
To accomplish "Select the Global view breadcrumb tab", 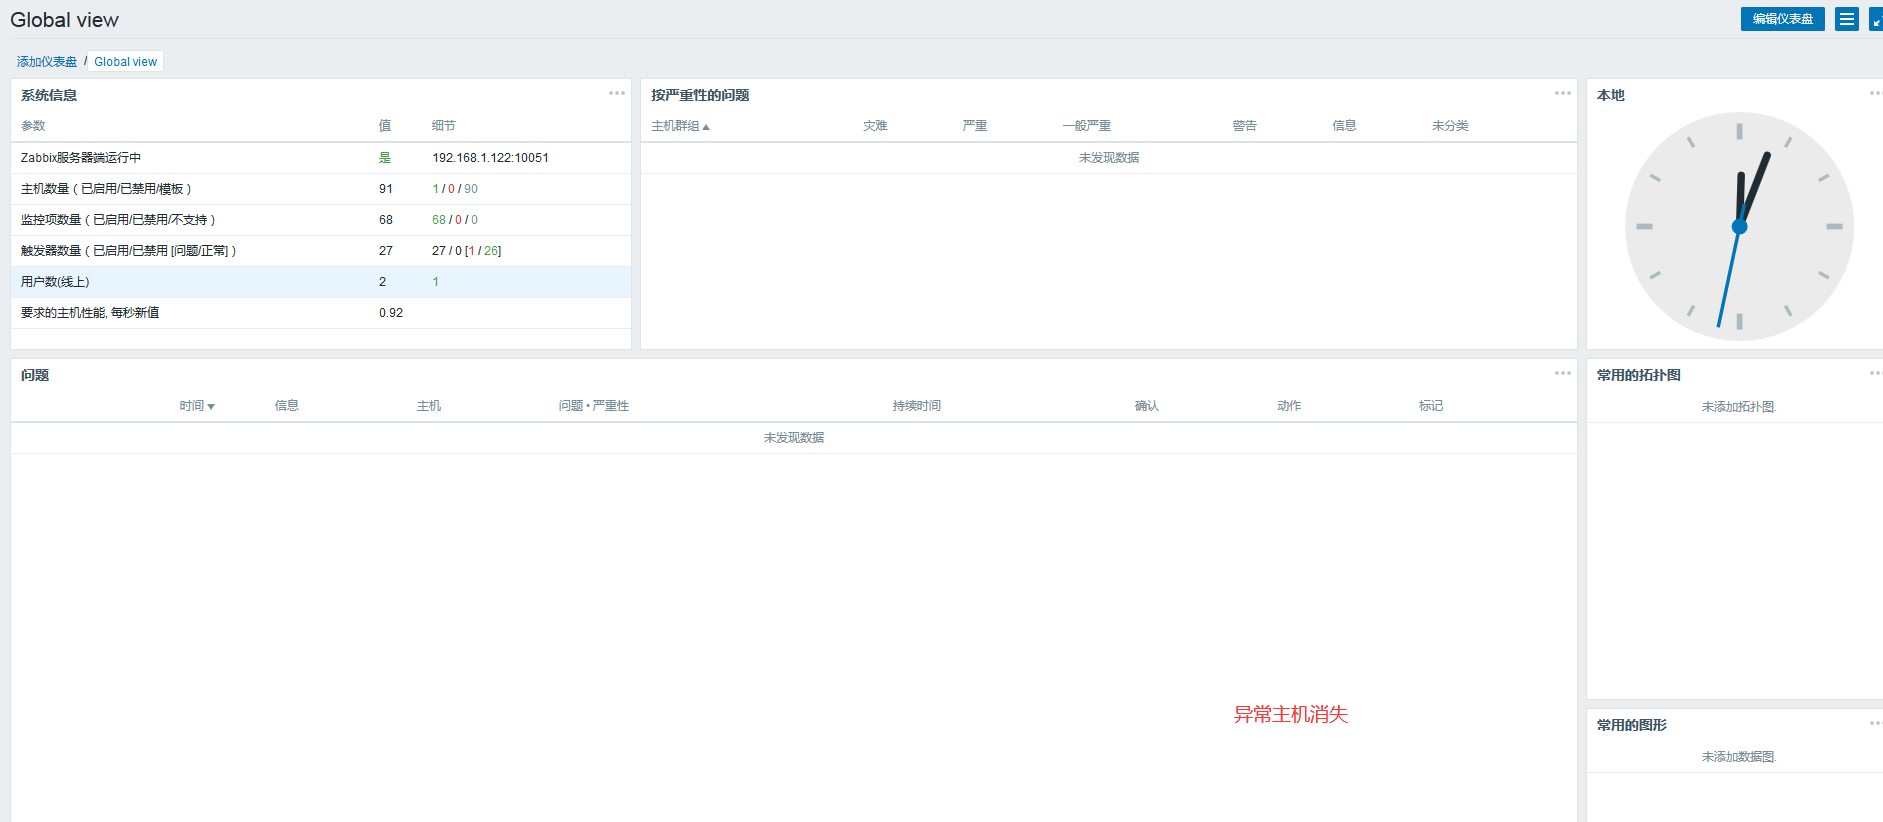I will (126, 62).
